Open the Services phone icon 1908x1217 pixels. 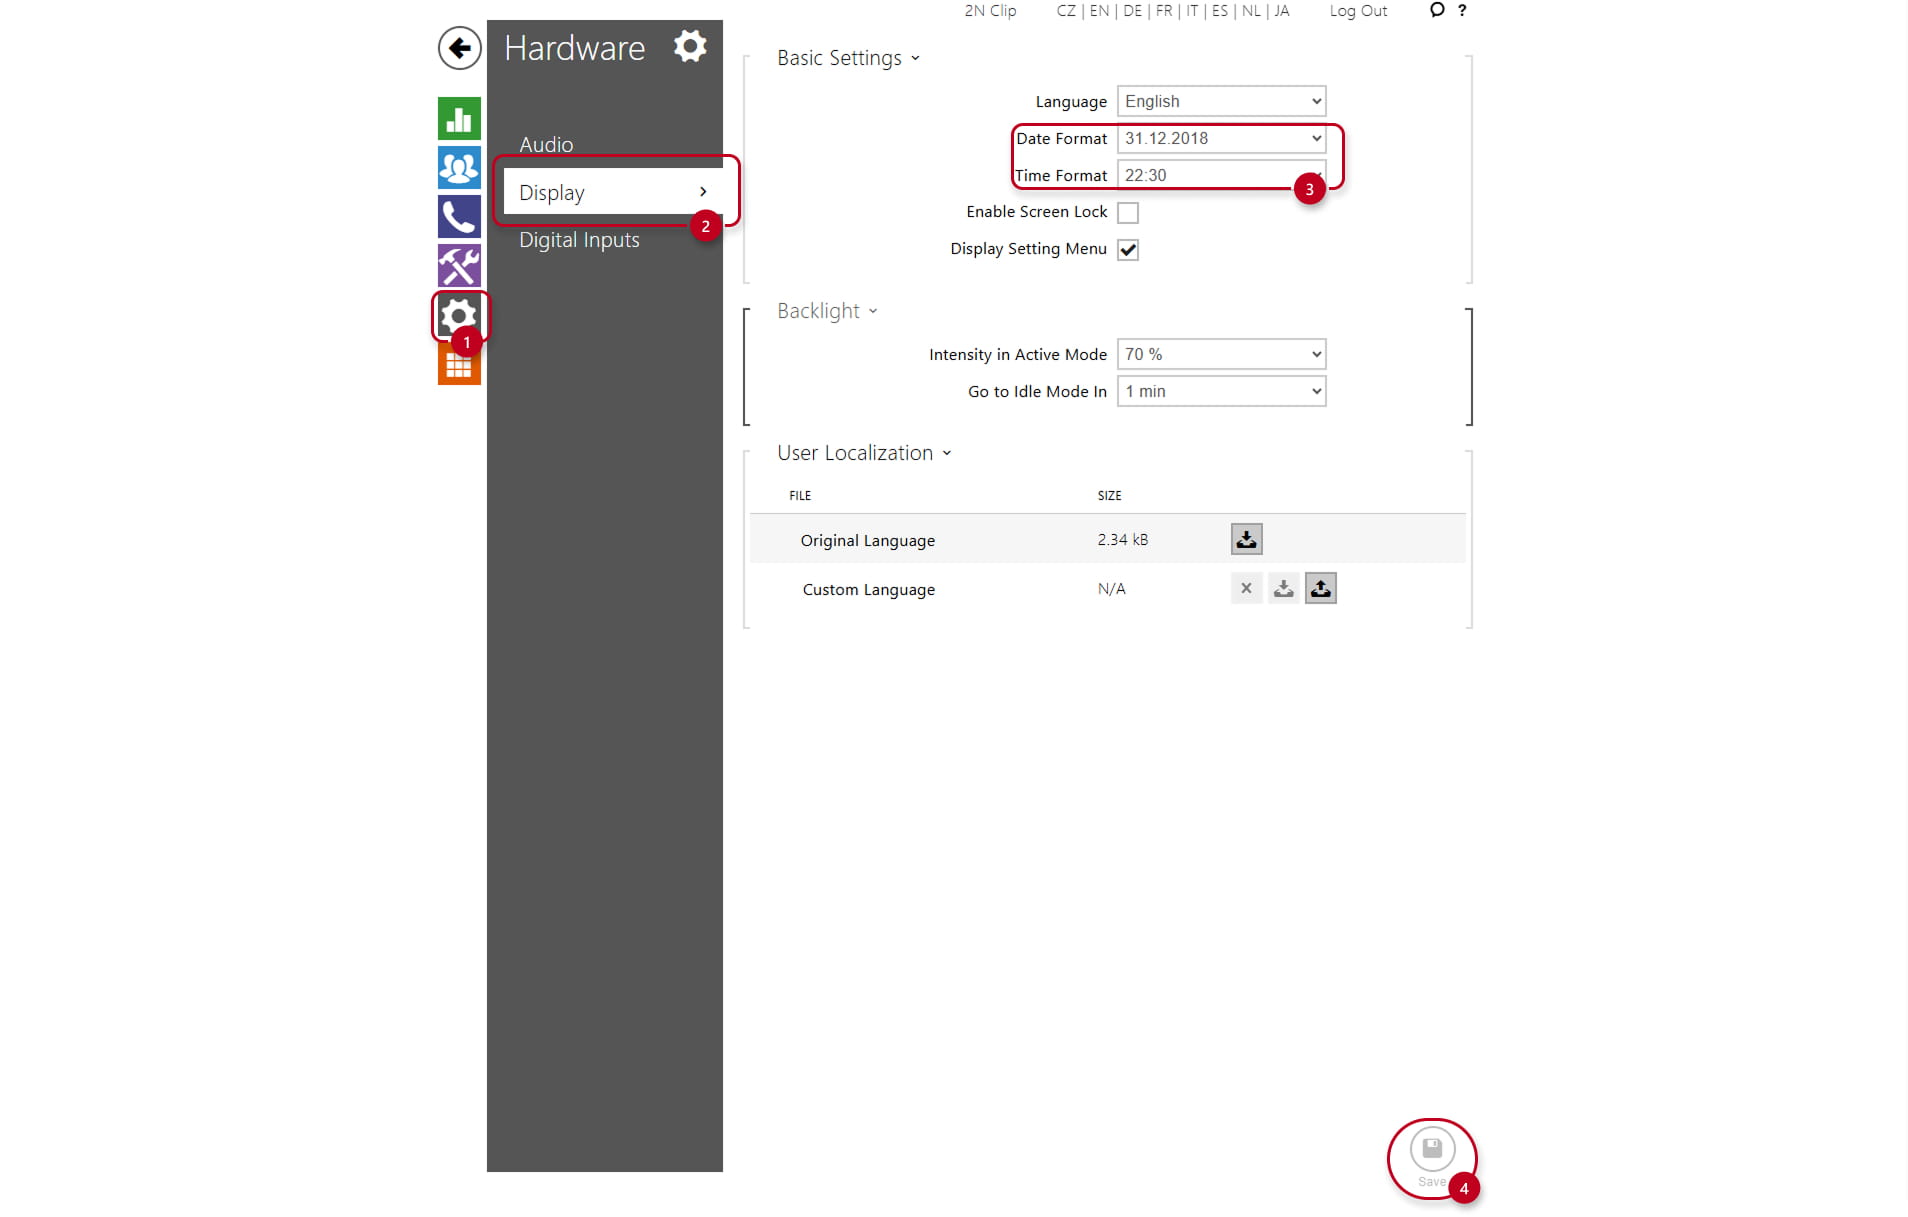point(459,217)
